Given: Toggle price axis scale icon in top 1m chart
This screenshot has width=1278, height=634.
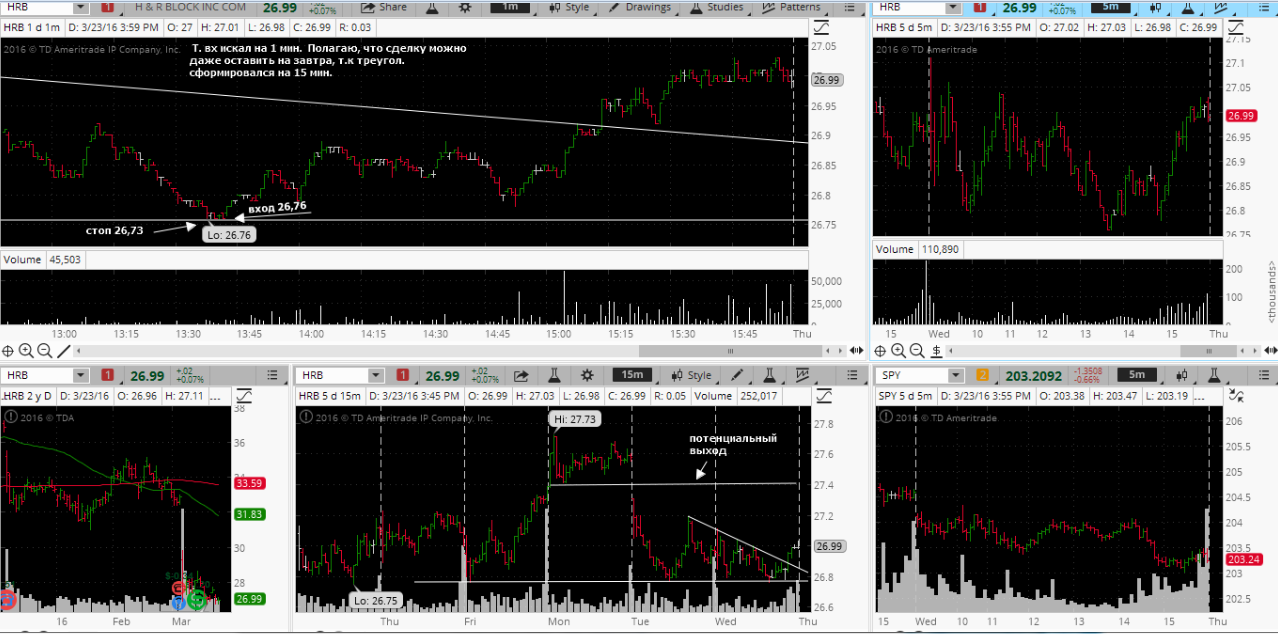Looking at the screenshot, I should (x=822, y=27).
